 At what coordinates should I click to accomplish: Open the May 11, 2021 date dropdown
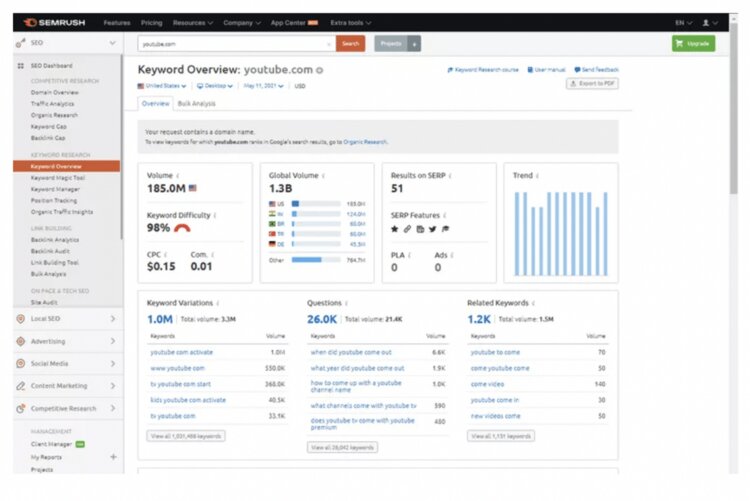click(x=264, y=86)
